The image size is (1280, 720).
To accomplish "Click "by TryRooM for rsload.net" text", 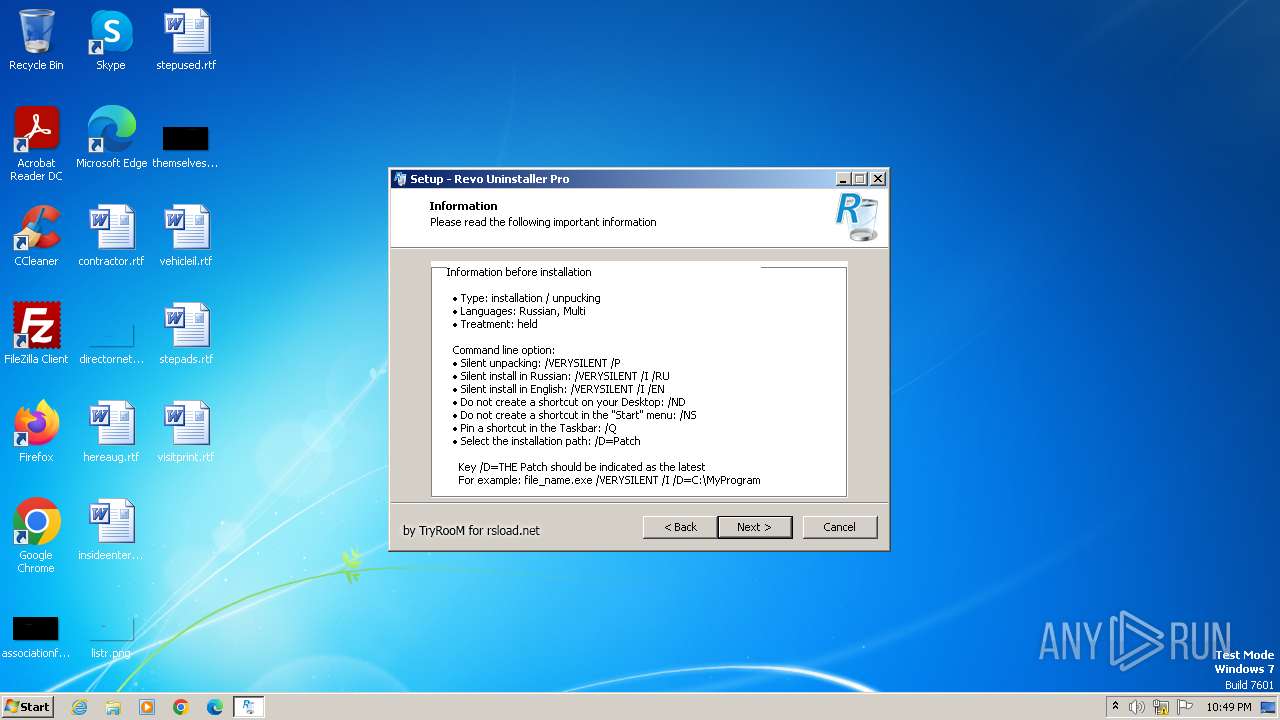I will pyautogui.click(x=471, y=530).
